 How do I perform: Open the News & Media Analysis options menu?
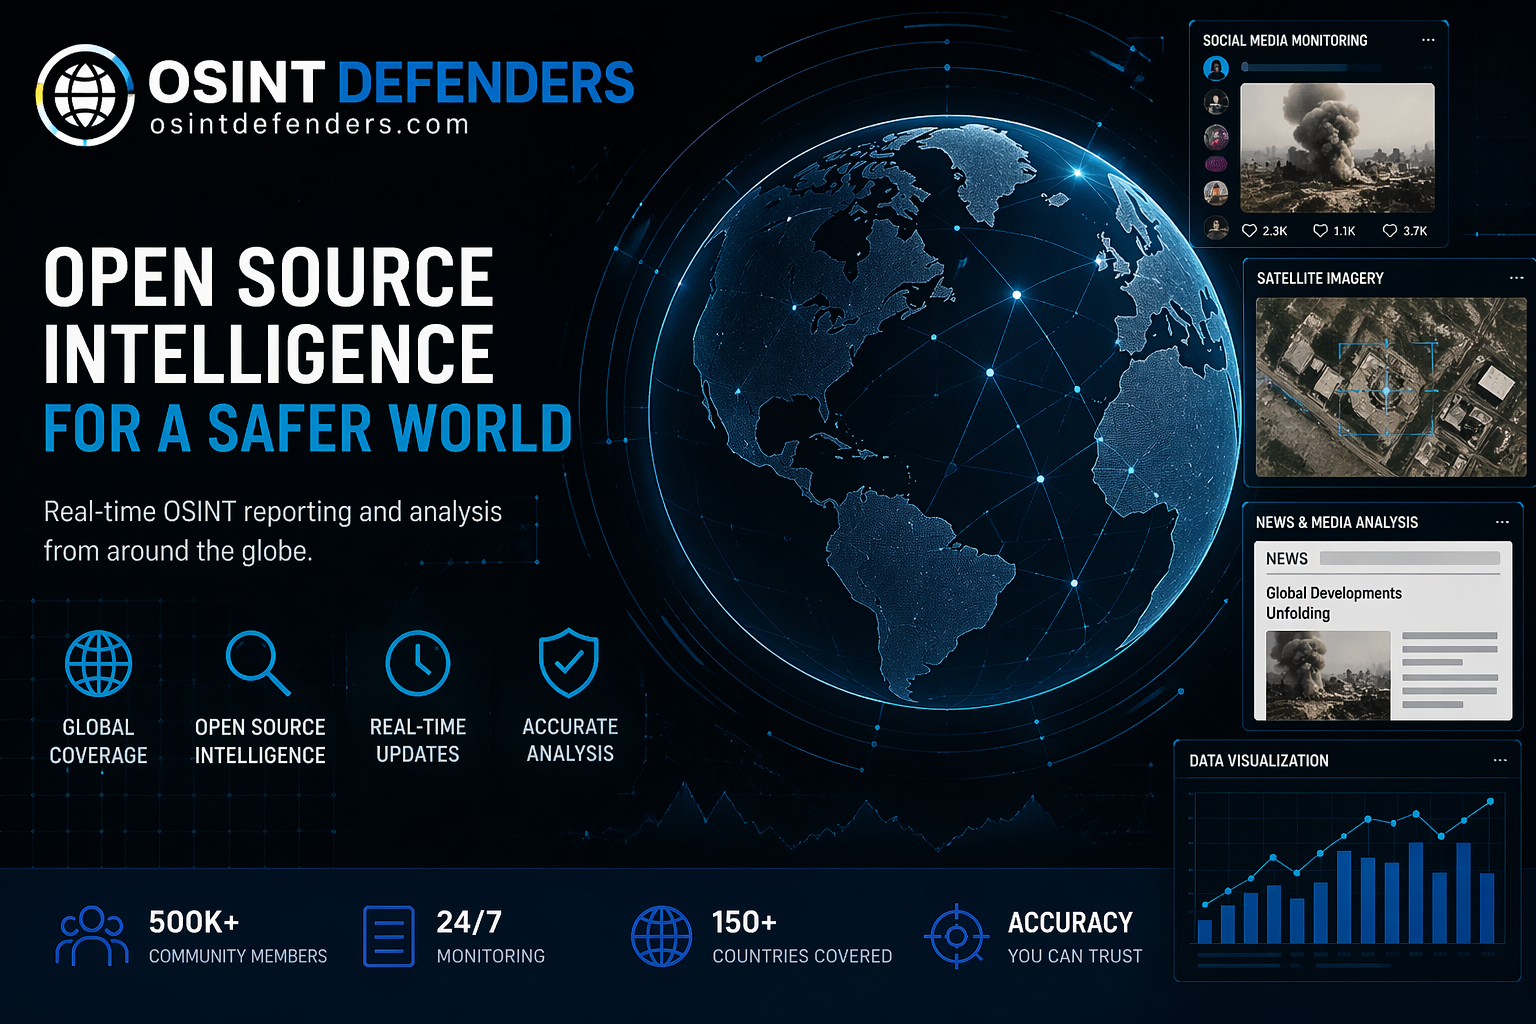point(1503,521)
